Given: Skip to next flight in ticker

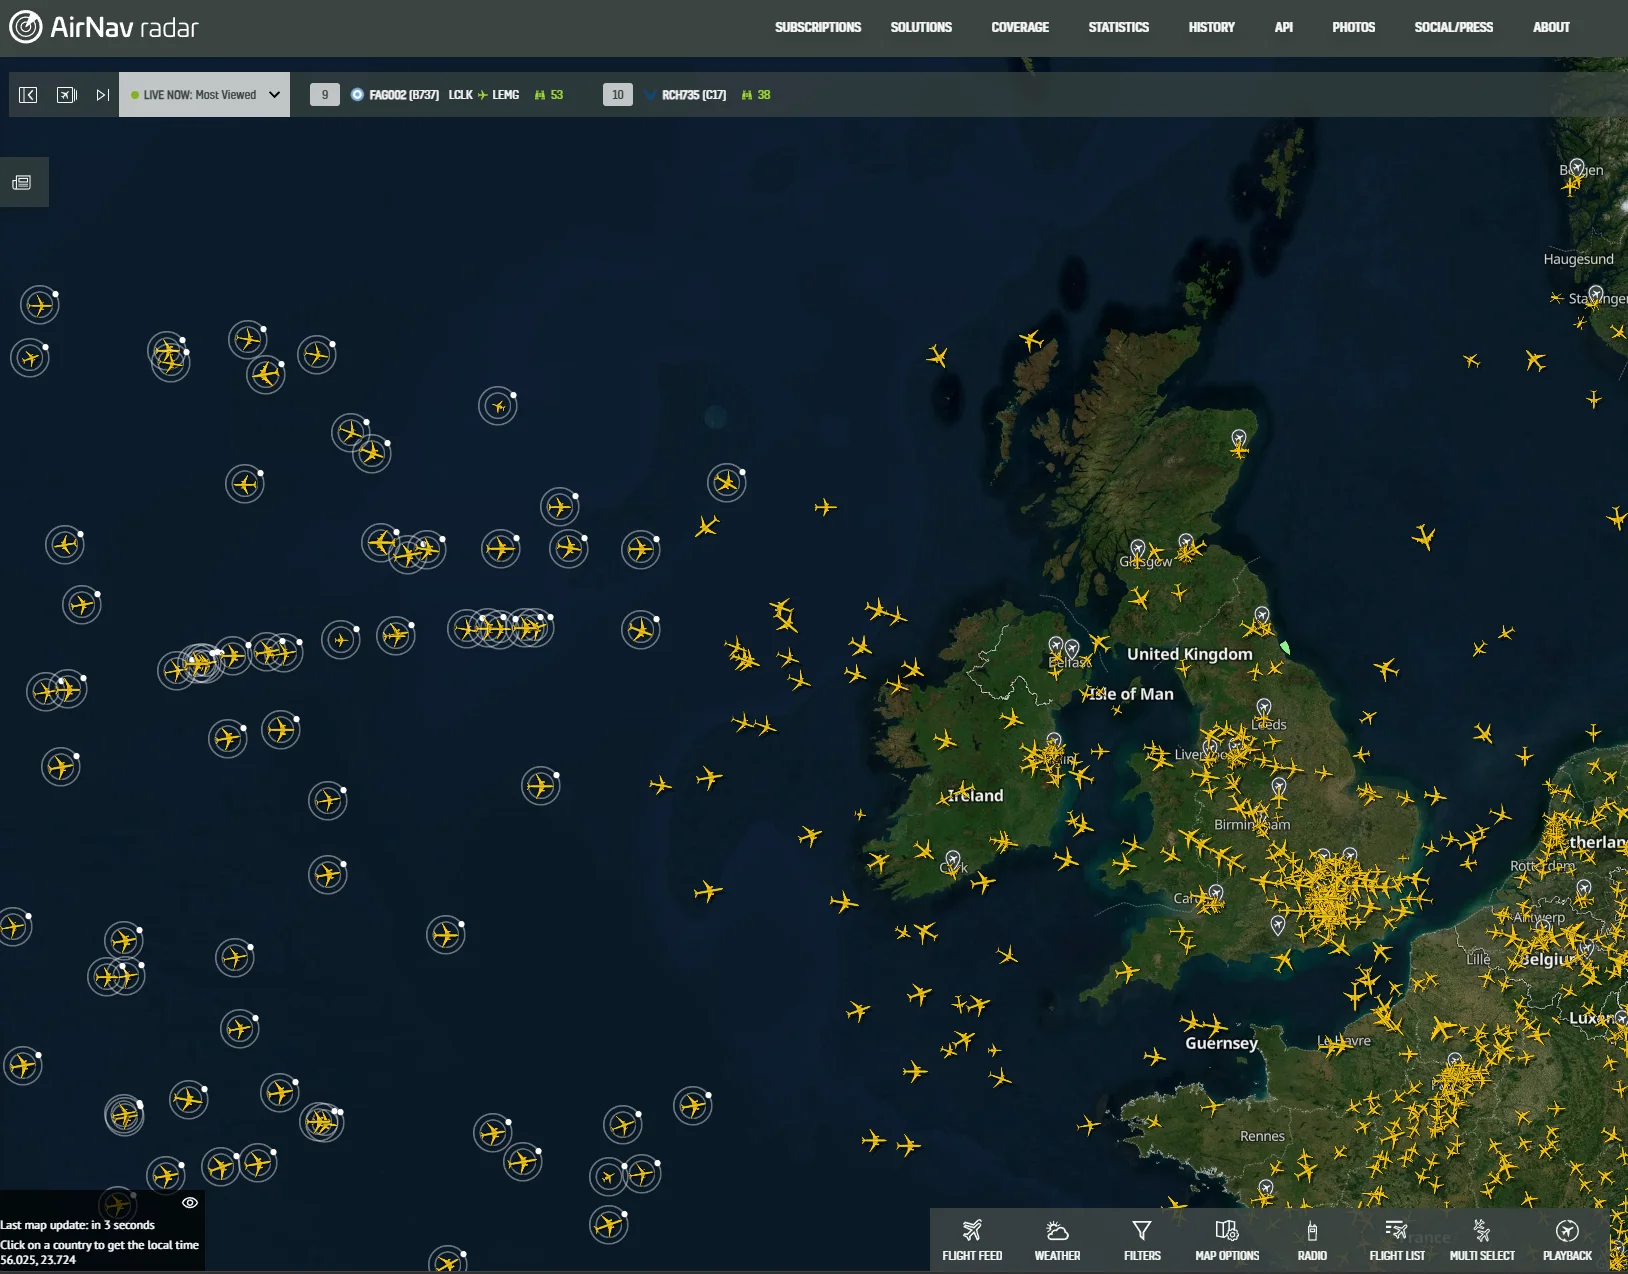Looking at the screenshot, I should (x=102, y=95).
